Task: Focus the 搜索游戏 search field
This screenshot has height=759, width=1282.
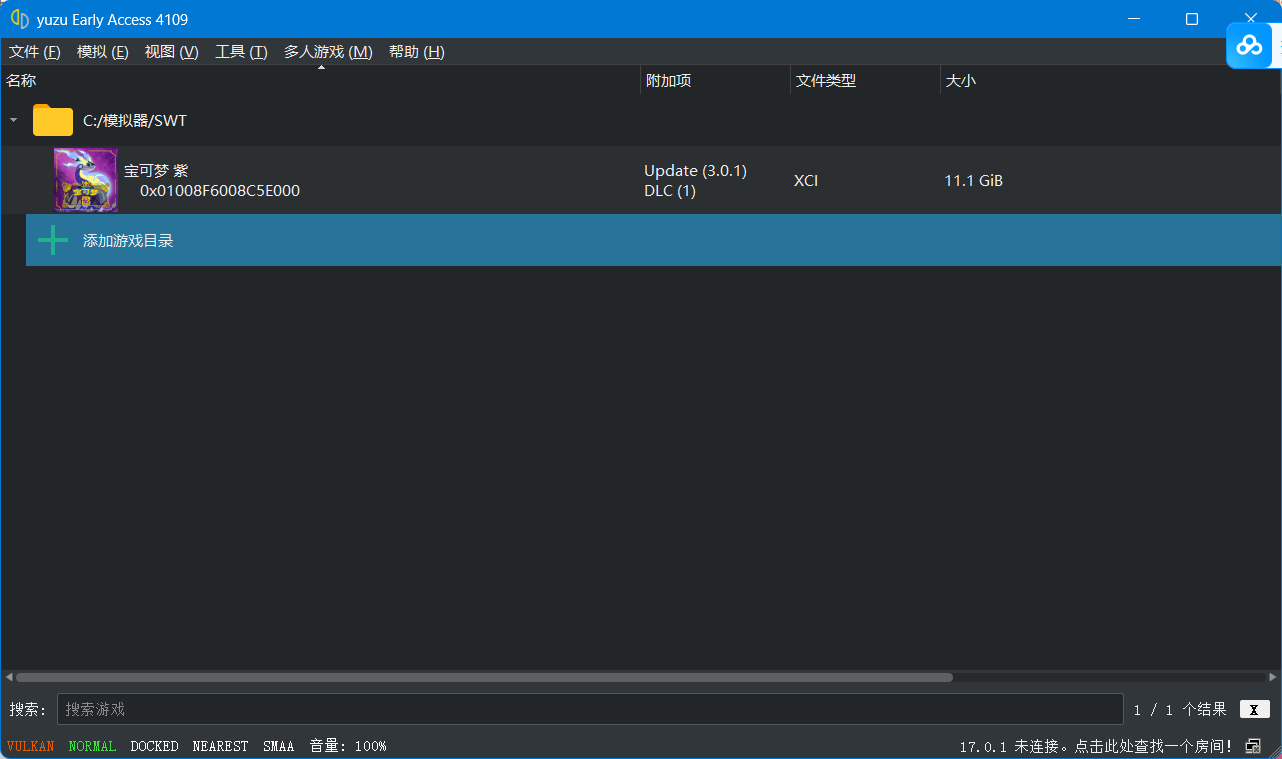Action: coord(590,709)
